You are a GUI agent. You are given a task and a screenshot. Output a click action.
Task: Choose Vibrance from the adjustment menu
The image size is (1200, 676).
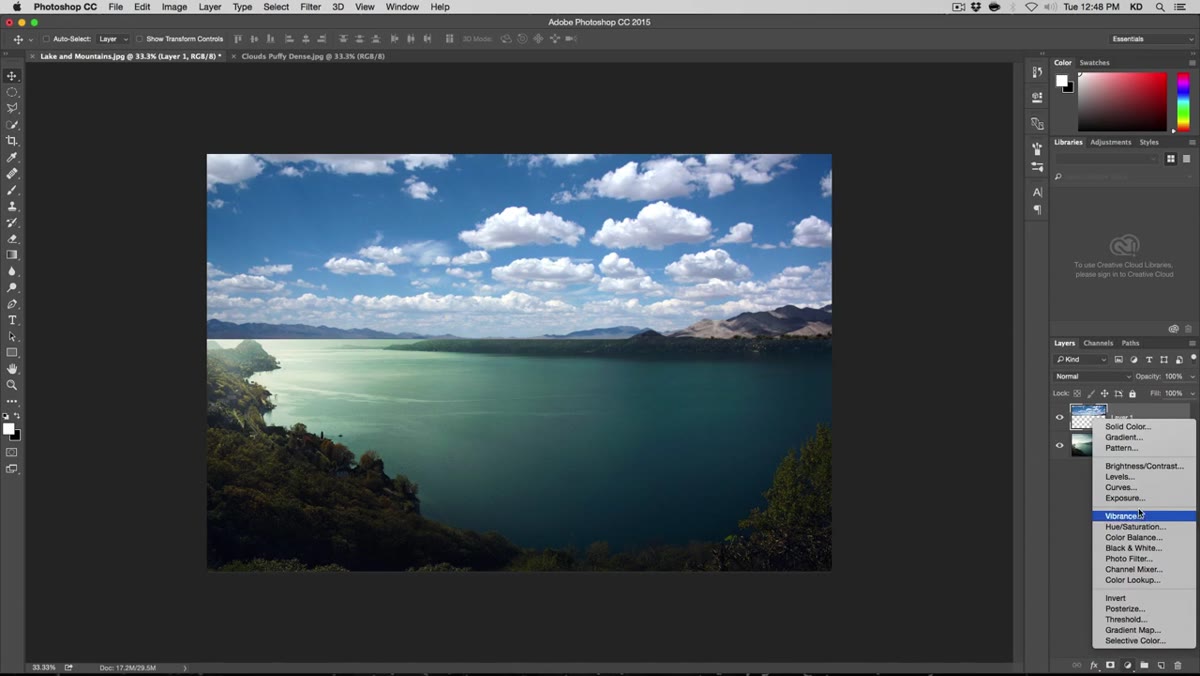pos(1144,516)
